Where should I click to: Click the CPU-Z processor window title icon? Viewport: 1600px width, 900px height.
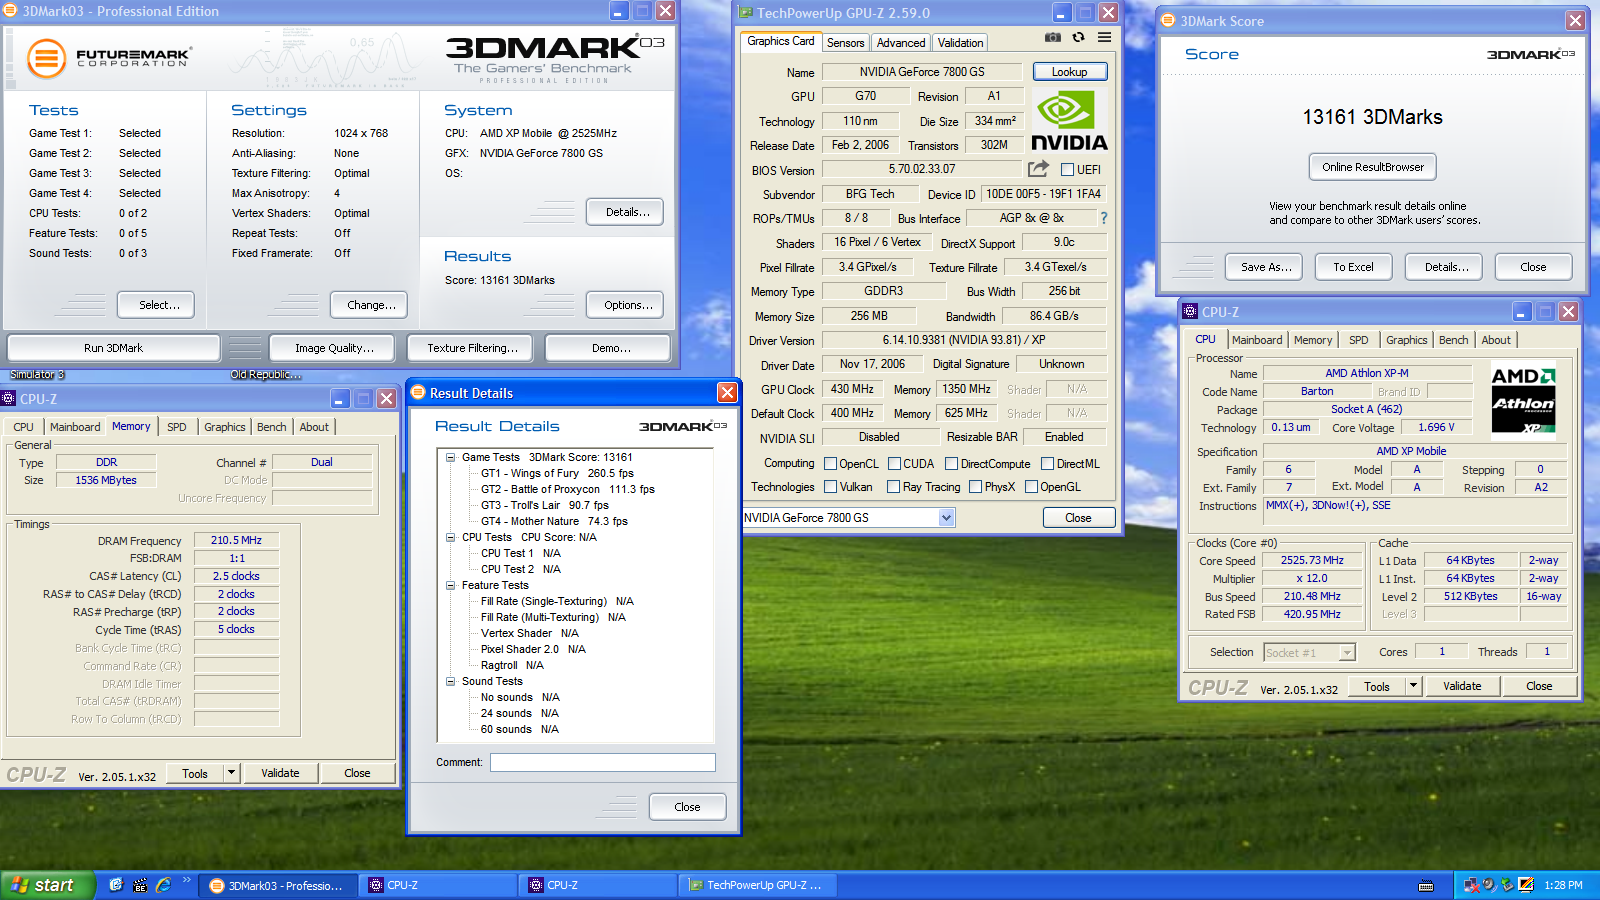click(1190, 312)
